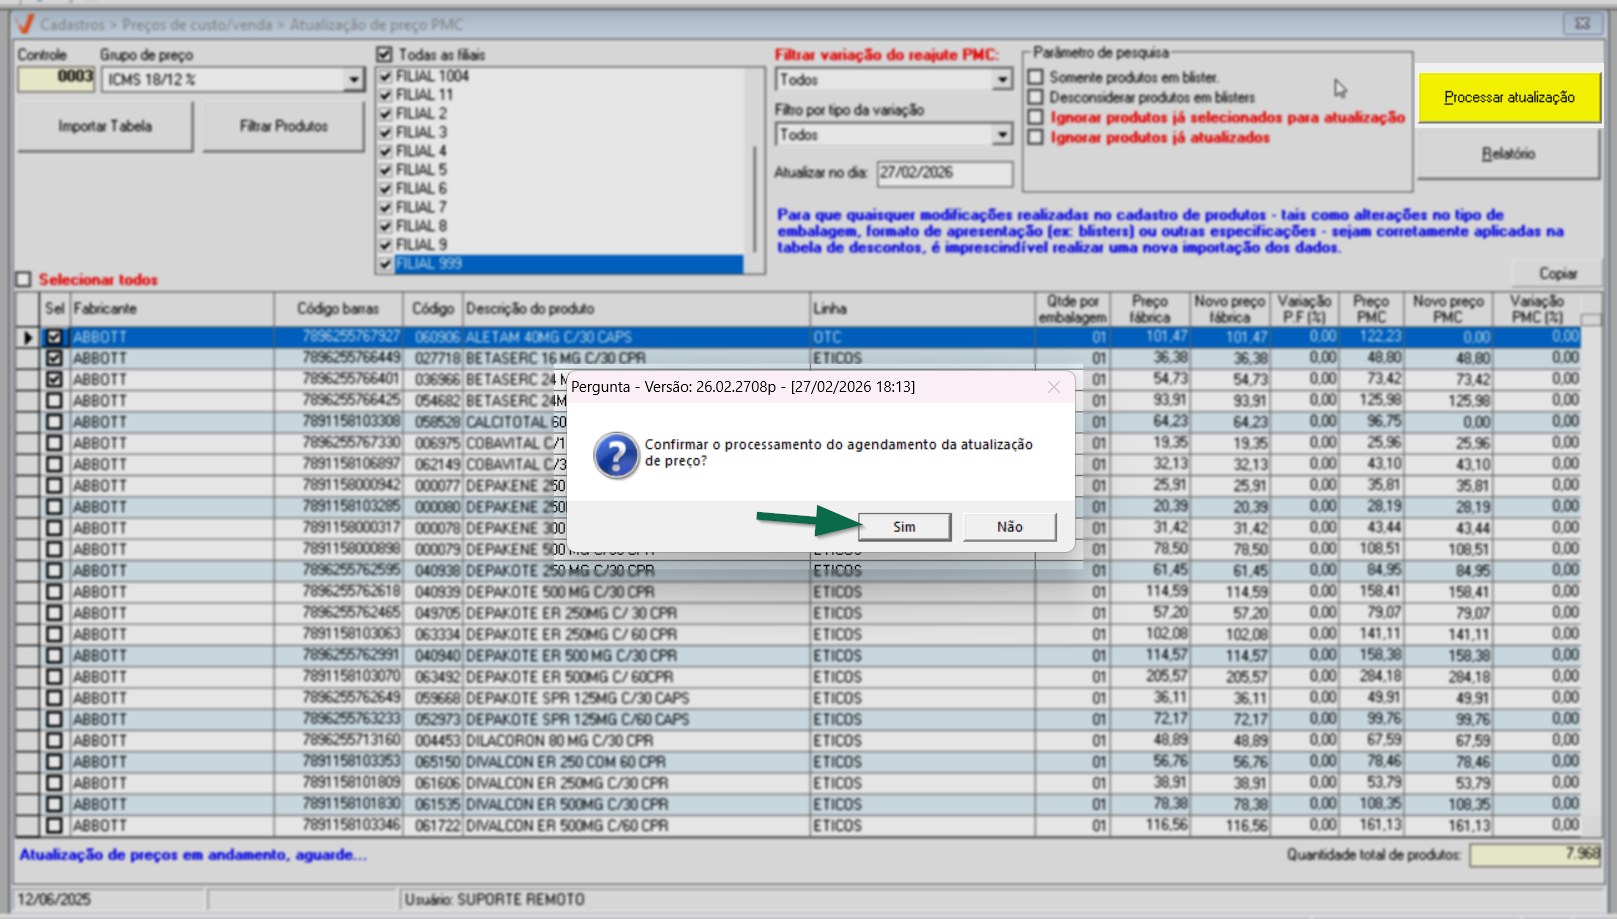Enable Somente produtos em blister option
This screenshot has width=1617, height=919.
coord(1036,77)
